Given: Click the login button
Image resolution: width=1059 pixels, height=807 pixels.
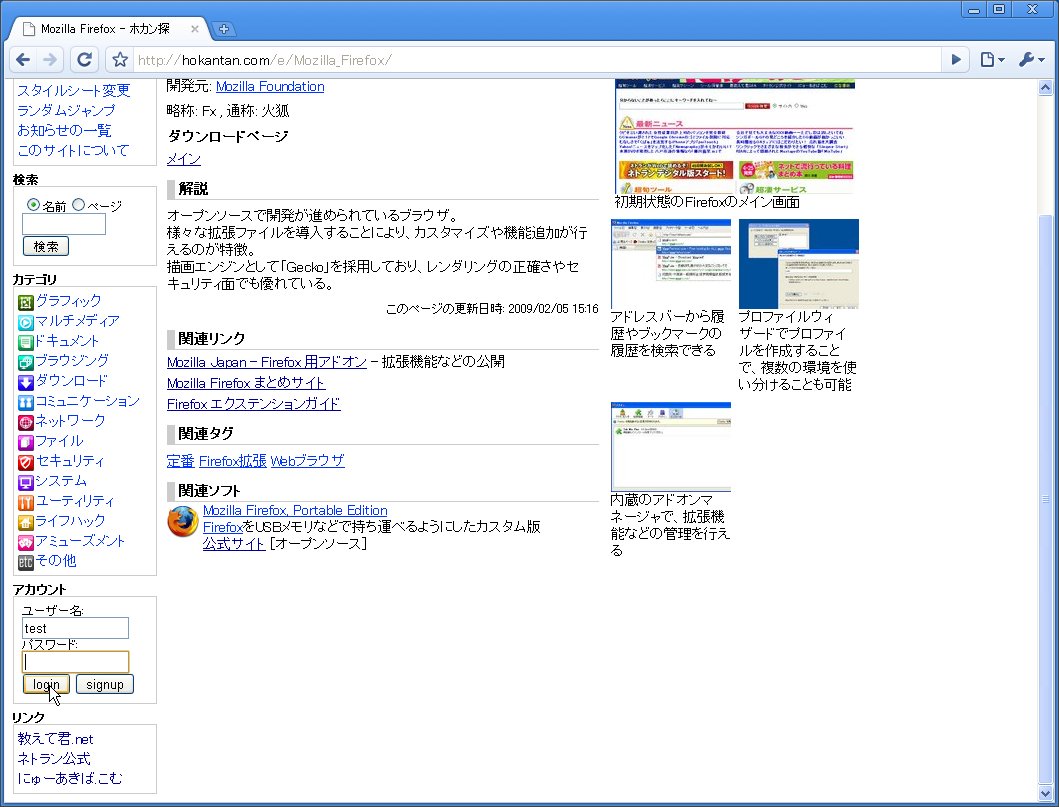Looking at the screenshot, I should point(46,684).
